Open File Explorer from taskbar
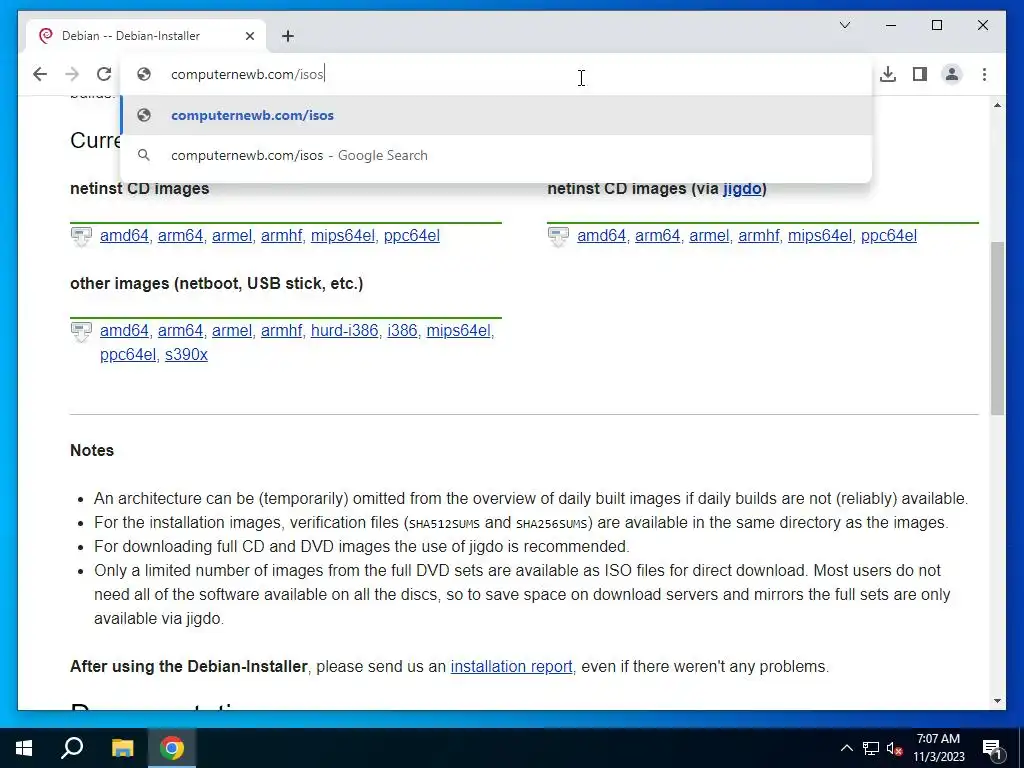 click(x=122, y=748)
